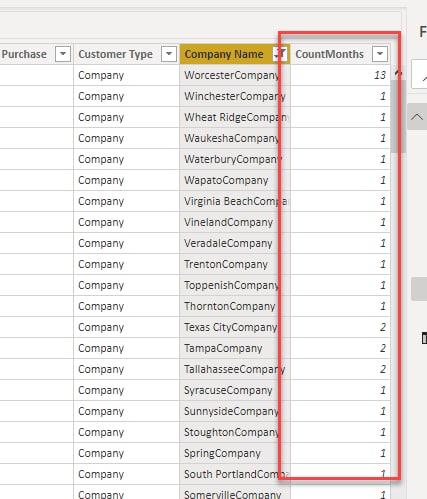
Task: Select the ToppenishCompany cell
Action: tap(235, 285)
